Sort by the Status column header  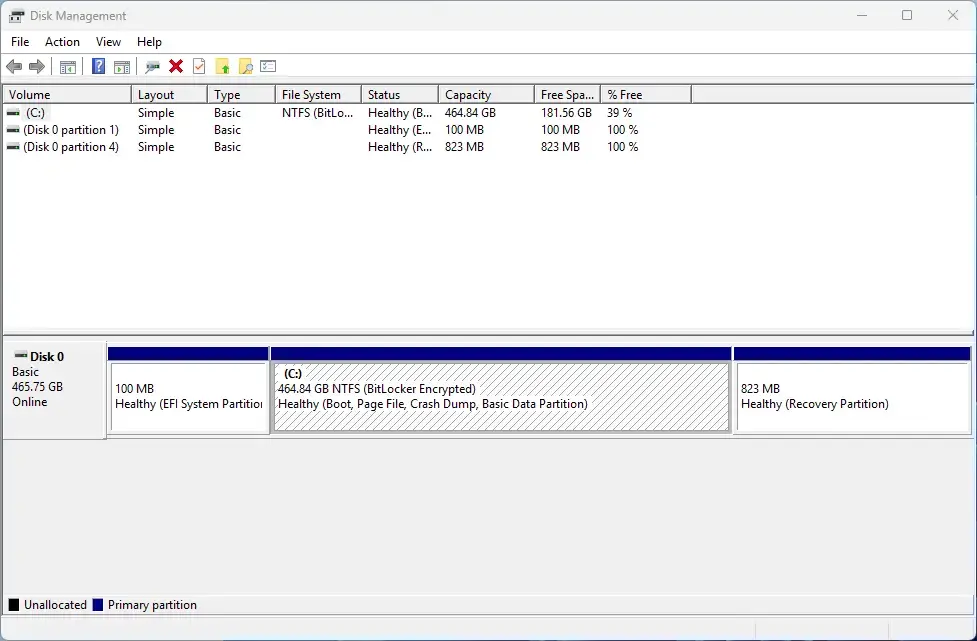coord(400,95)
